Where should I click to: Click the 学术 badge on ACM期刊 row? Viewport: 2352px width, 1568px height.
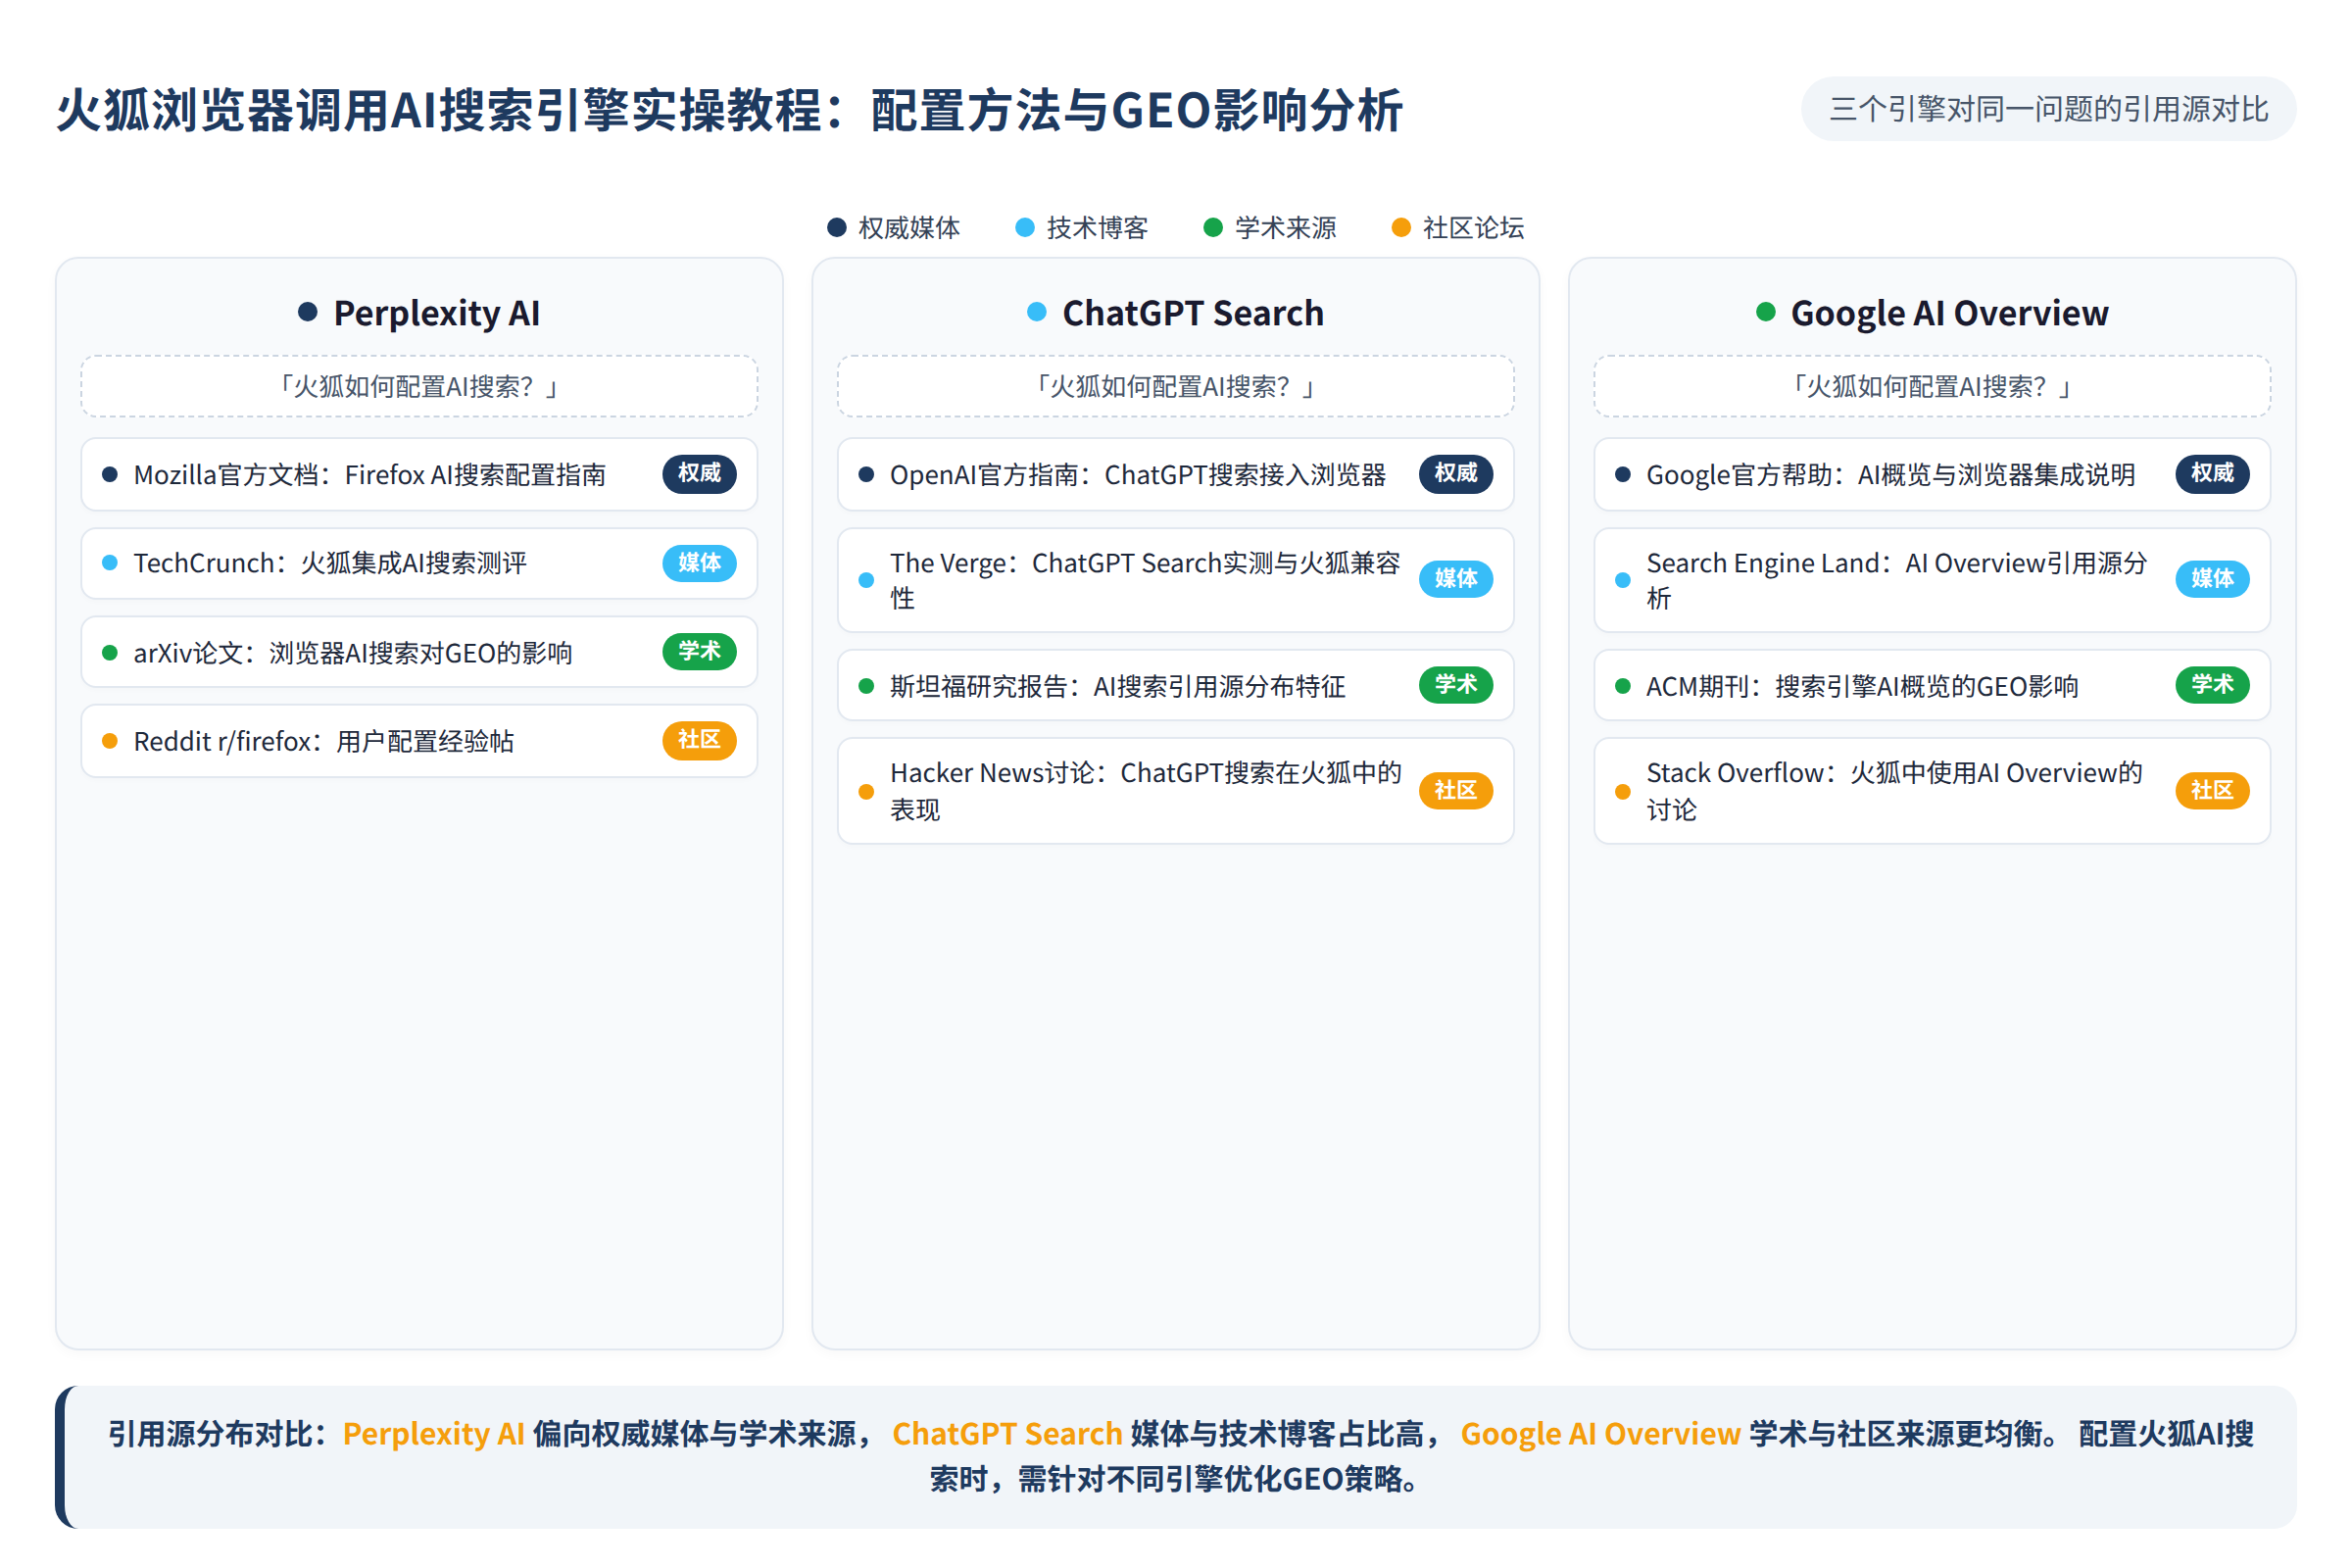tap(2212, 685)
